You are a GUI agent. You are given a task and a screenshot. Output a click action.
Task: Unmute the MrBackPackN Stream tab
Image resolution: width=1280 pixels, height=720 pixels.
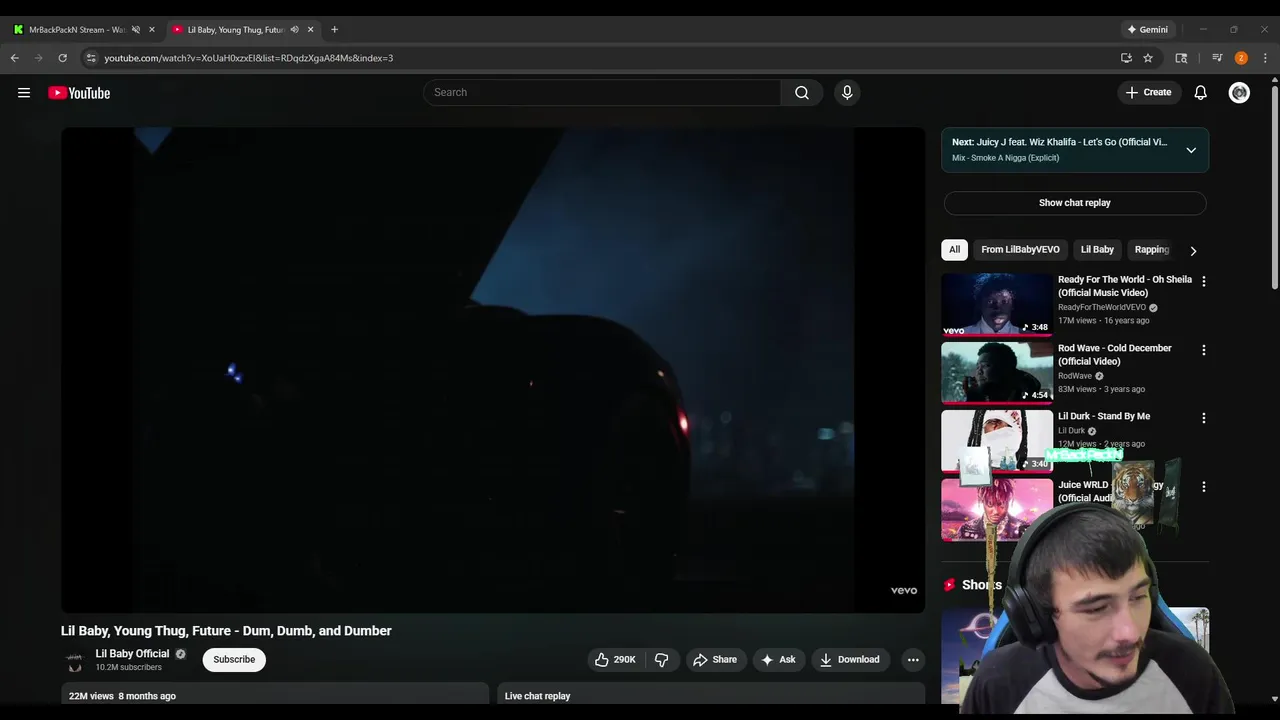[136, 29]
